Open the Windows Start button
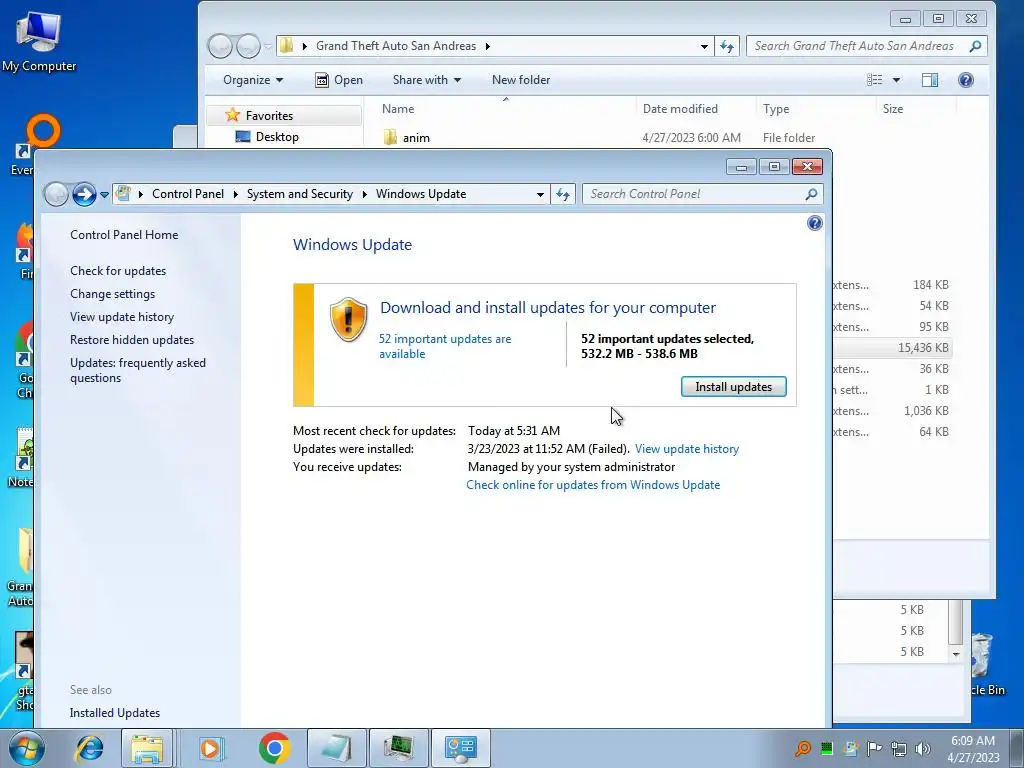 coord(26,748)
